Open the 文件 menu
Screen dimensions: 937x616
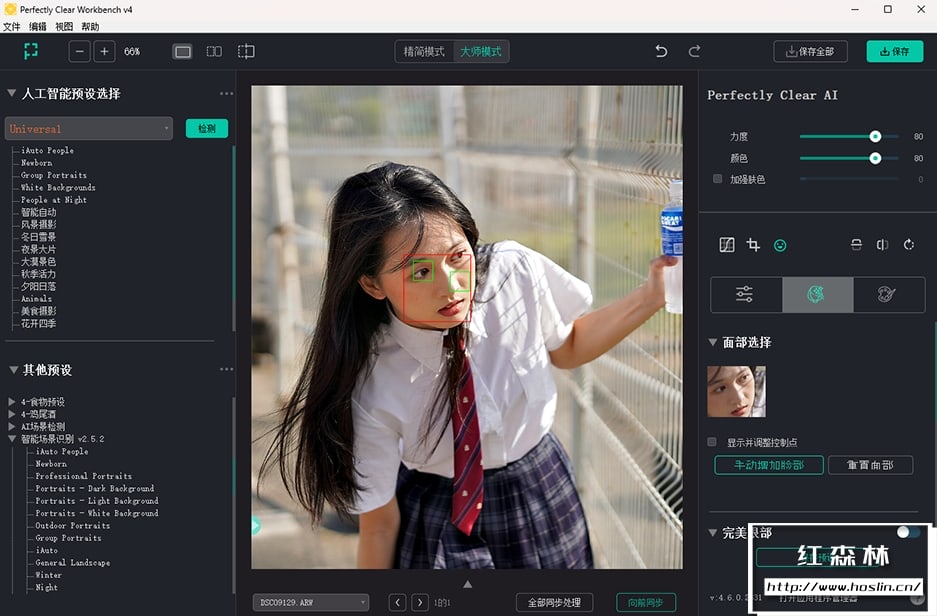point(11,26)
